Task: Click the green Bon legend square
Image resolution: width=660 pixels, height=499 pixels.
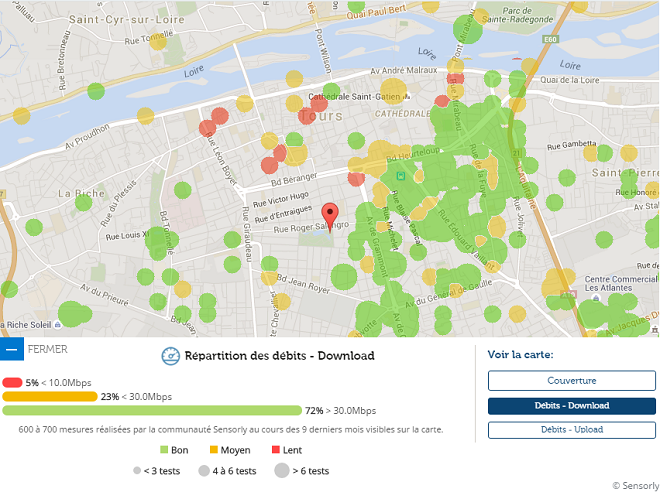Action: coord(164,450)
